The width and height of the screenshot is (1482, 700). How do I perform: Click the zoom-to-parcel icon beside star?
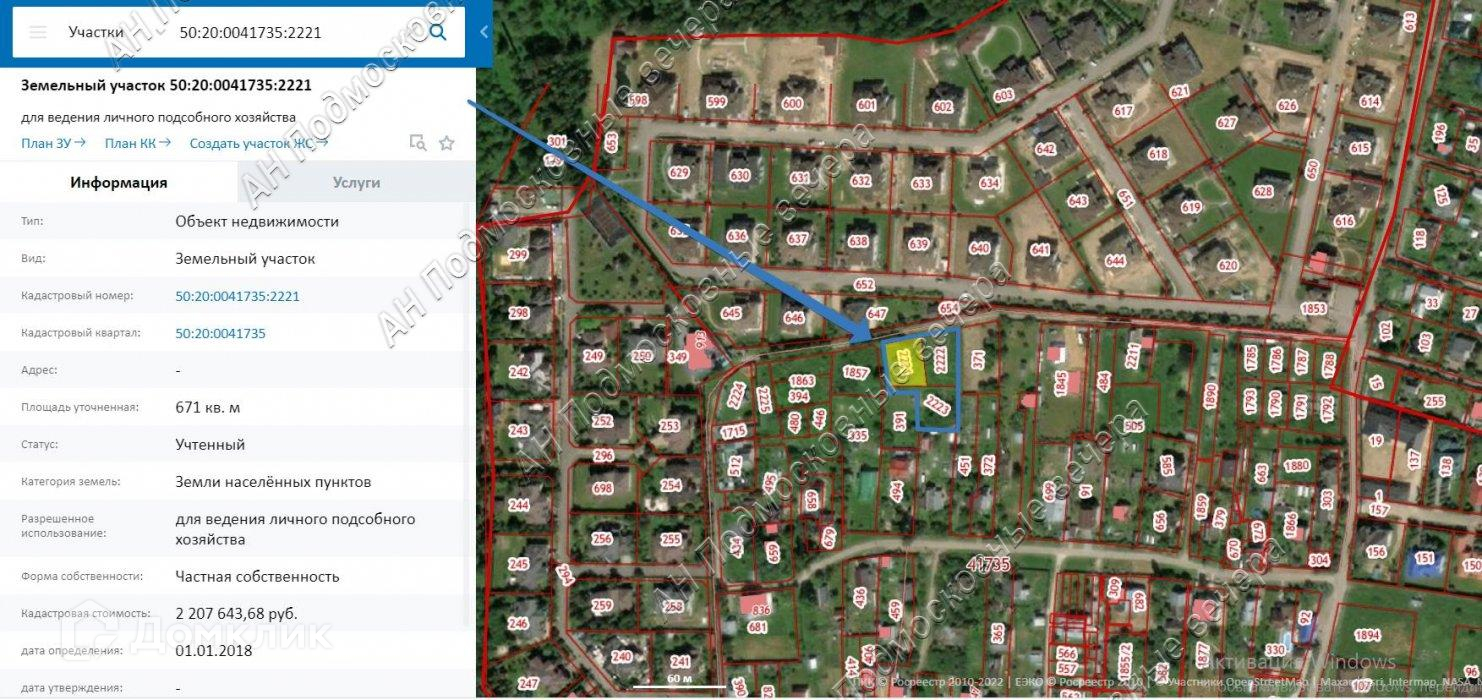coord(418,143)
